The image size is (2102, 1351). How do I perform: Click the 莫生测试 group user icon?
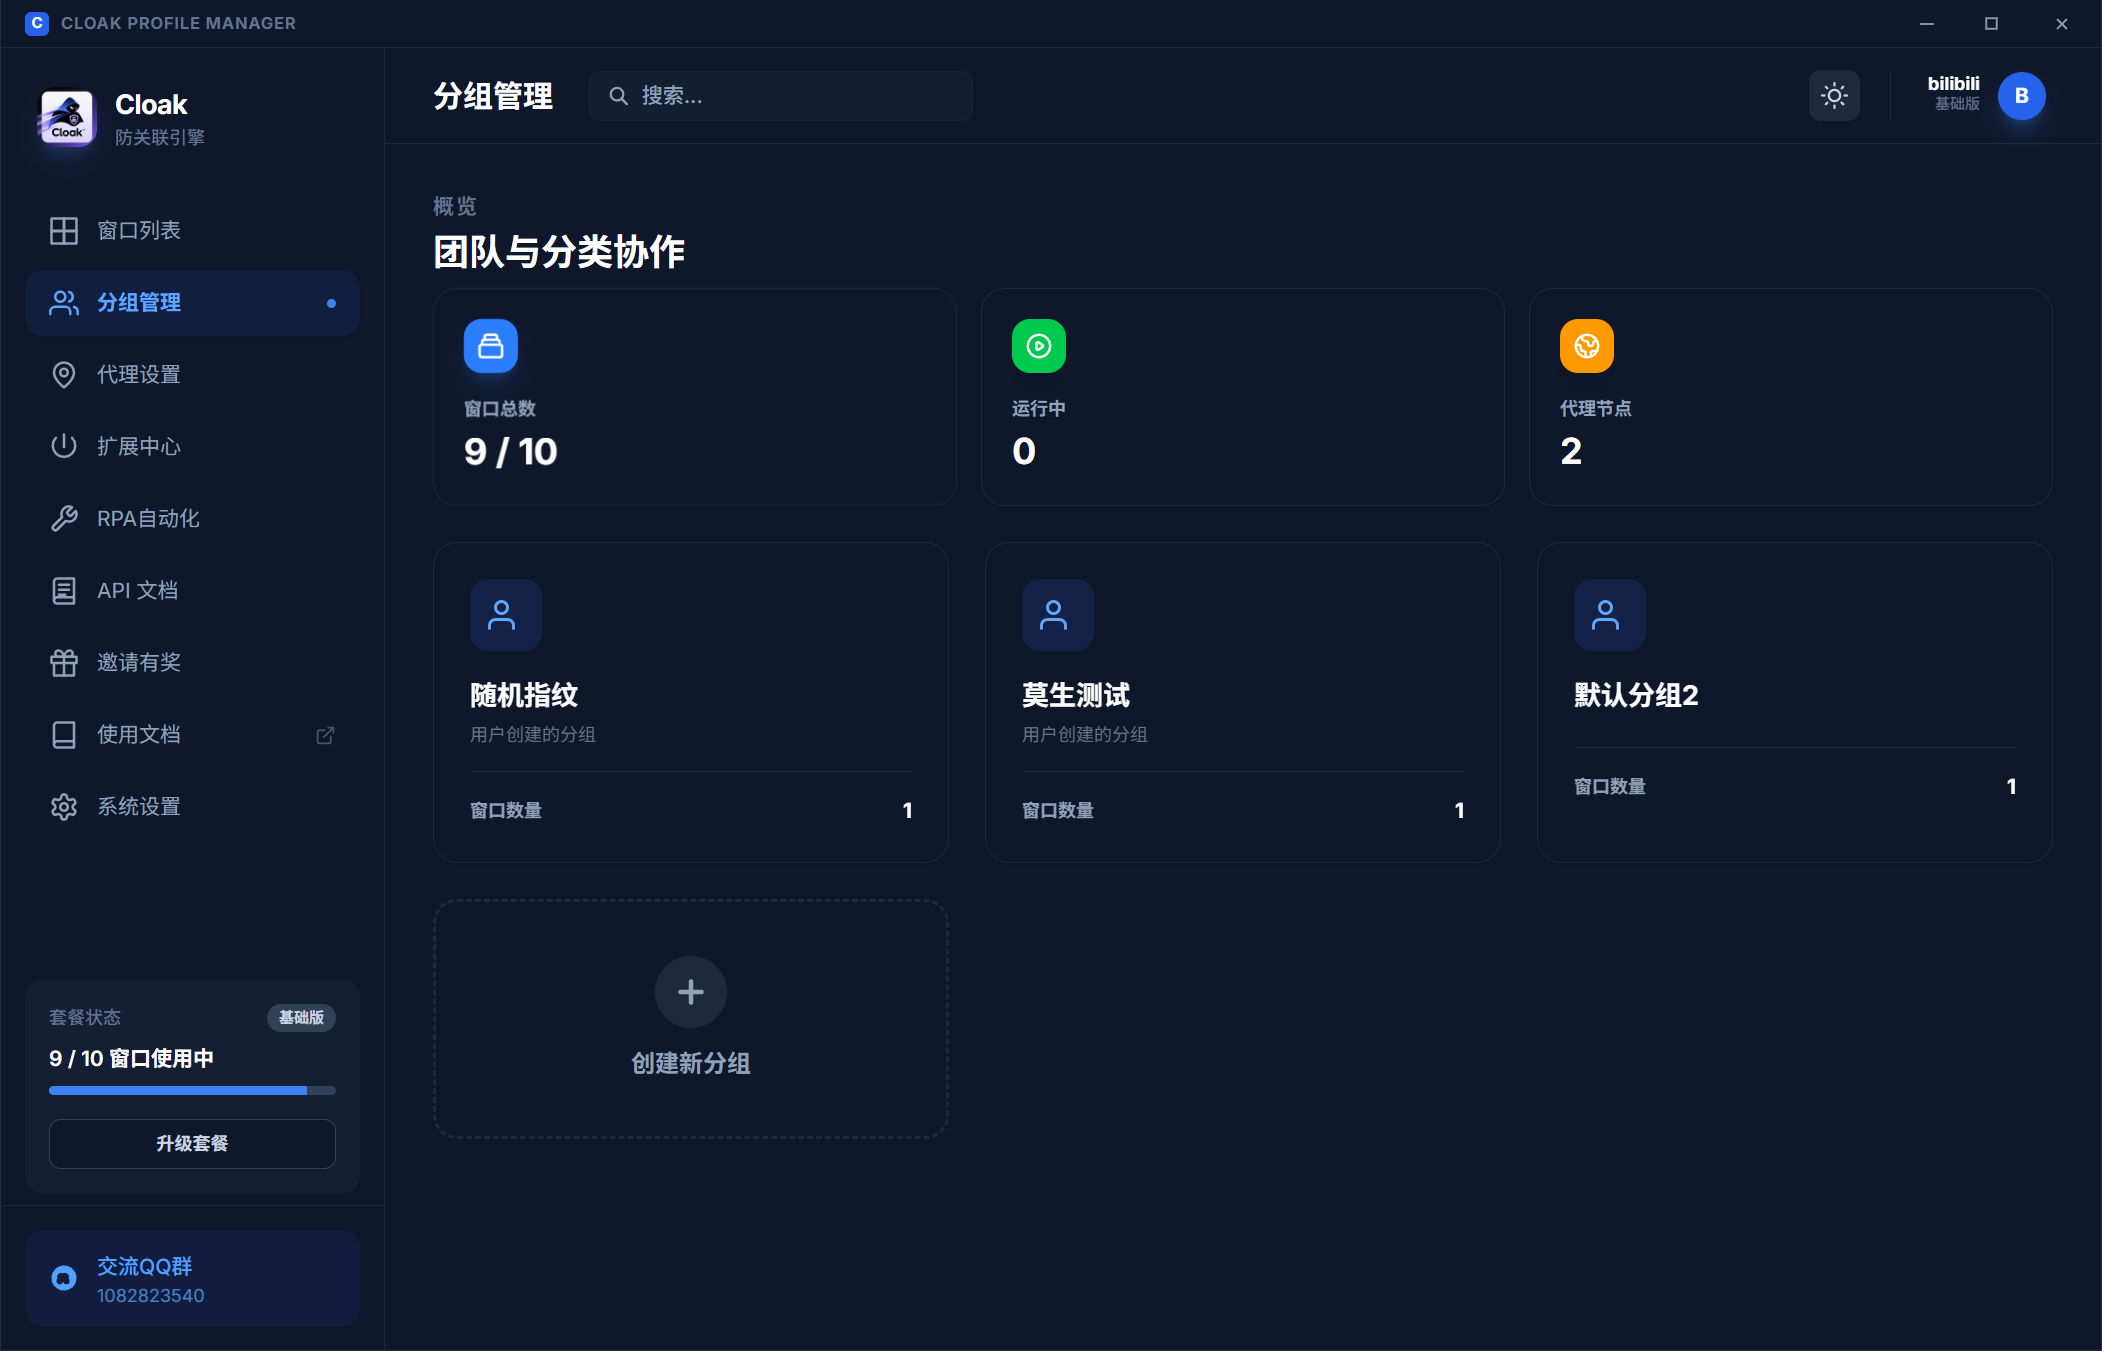[x=1057, y=615]
